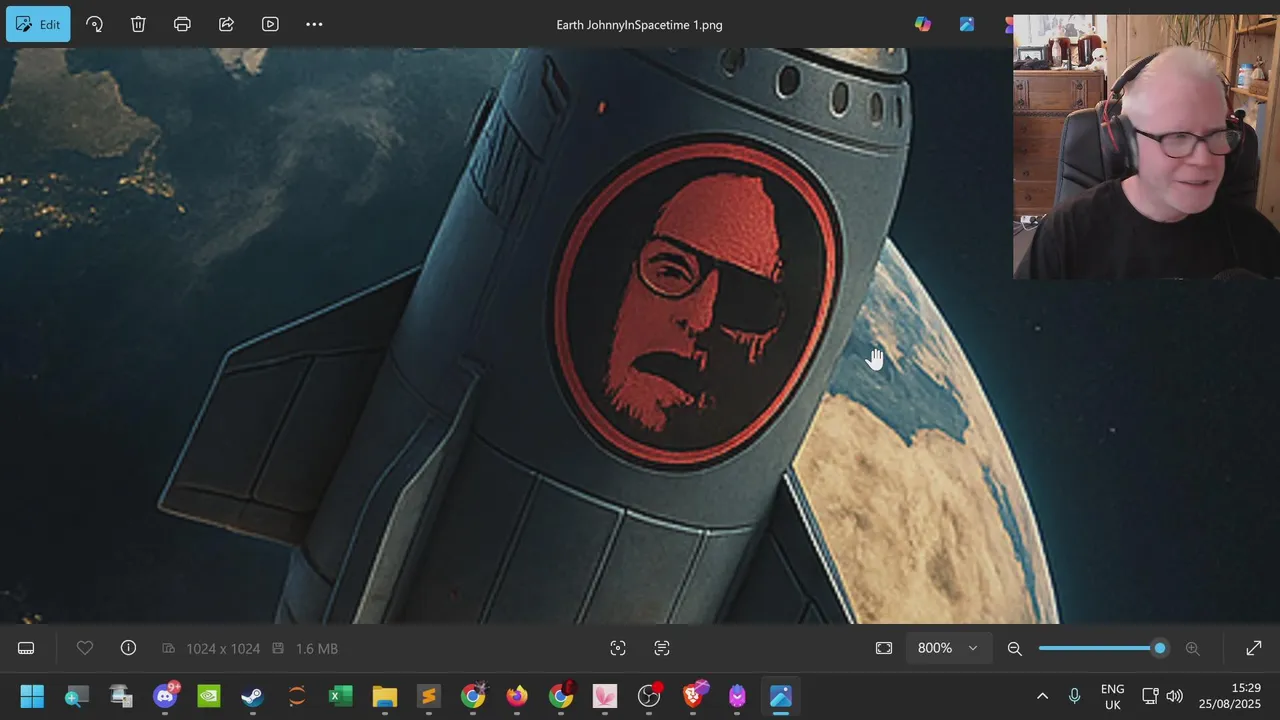Rotate the image with the rotate icon
The height and width of the screenshot is (720, 1280).
point(94,24)
